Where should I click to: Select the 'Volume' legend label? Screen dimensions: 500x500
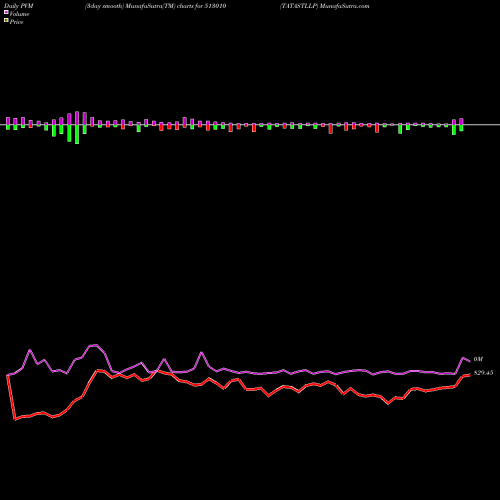pyautogui.click(x=19, y=14)
